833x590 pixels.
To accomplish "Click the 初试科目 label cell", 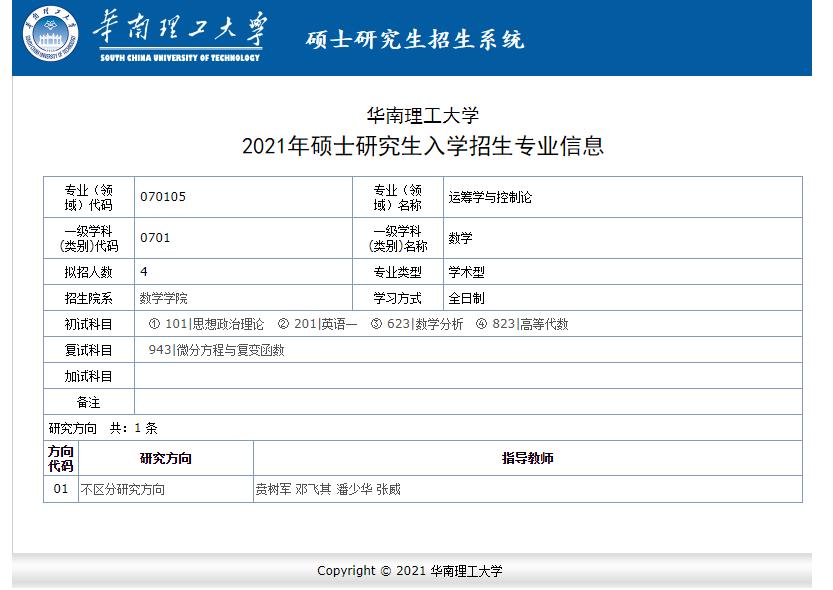I will coord(89,324).
